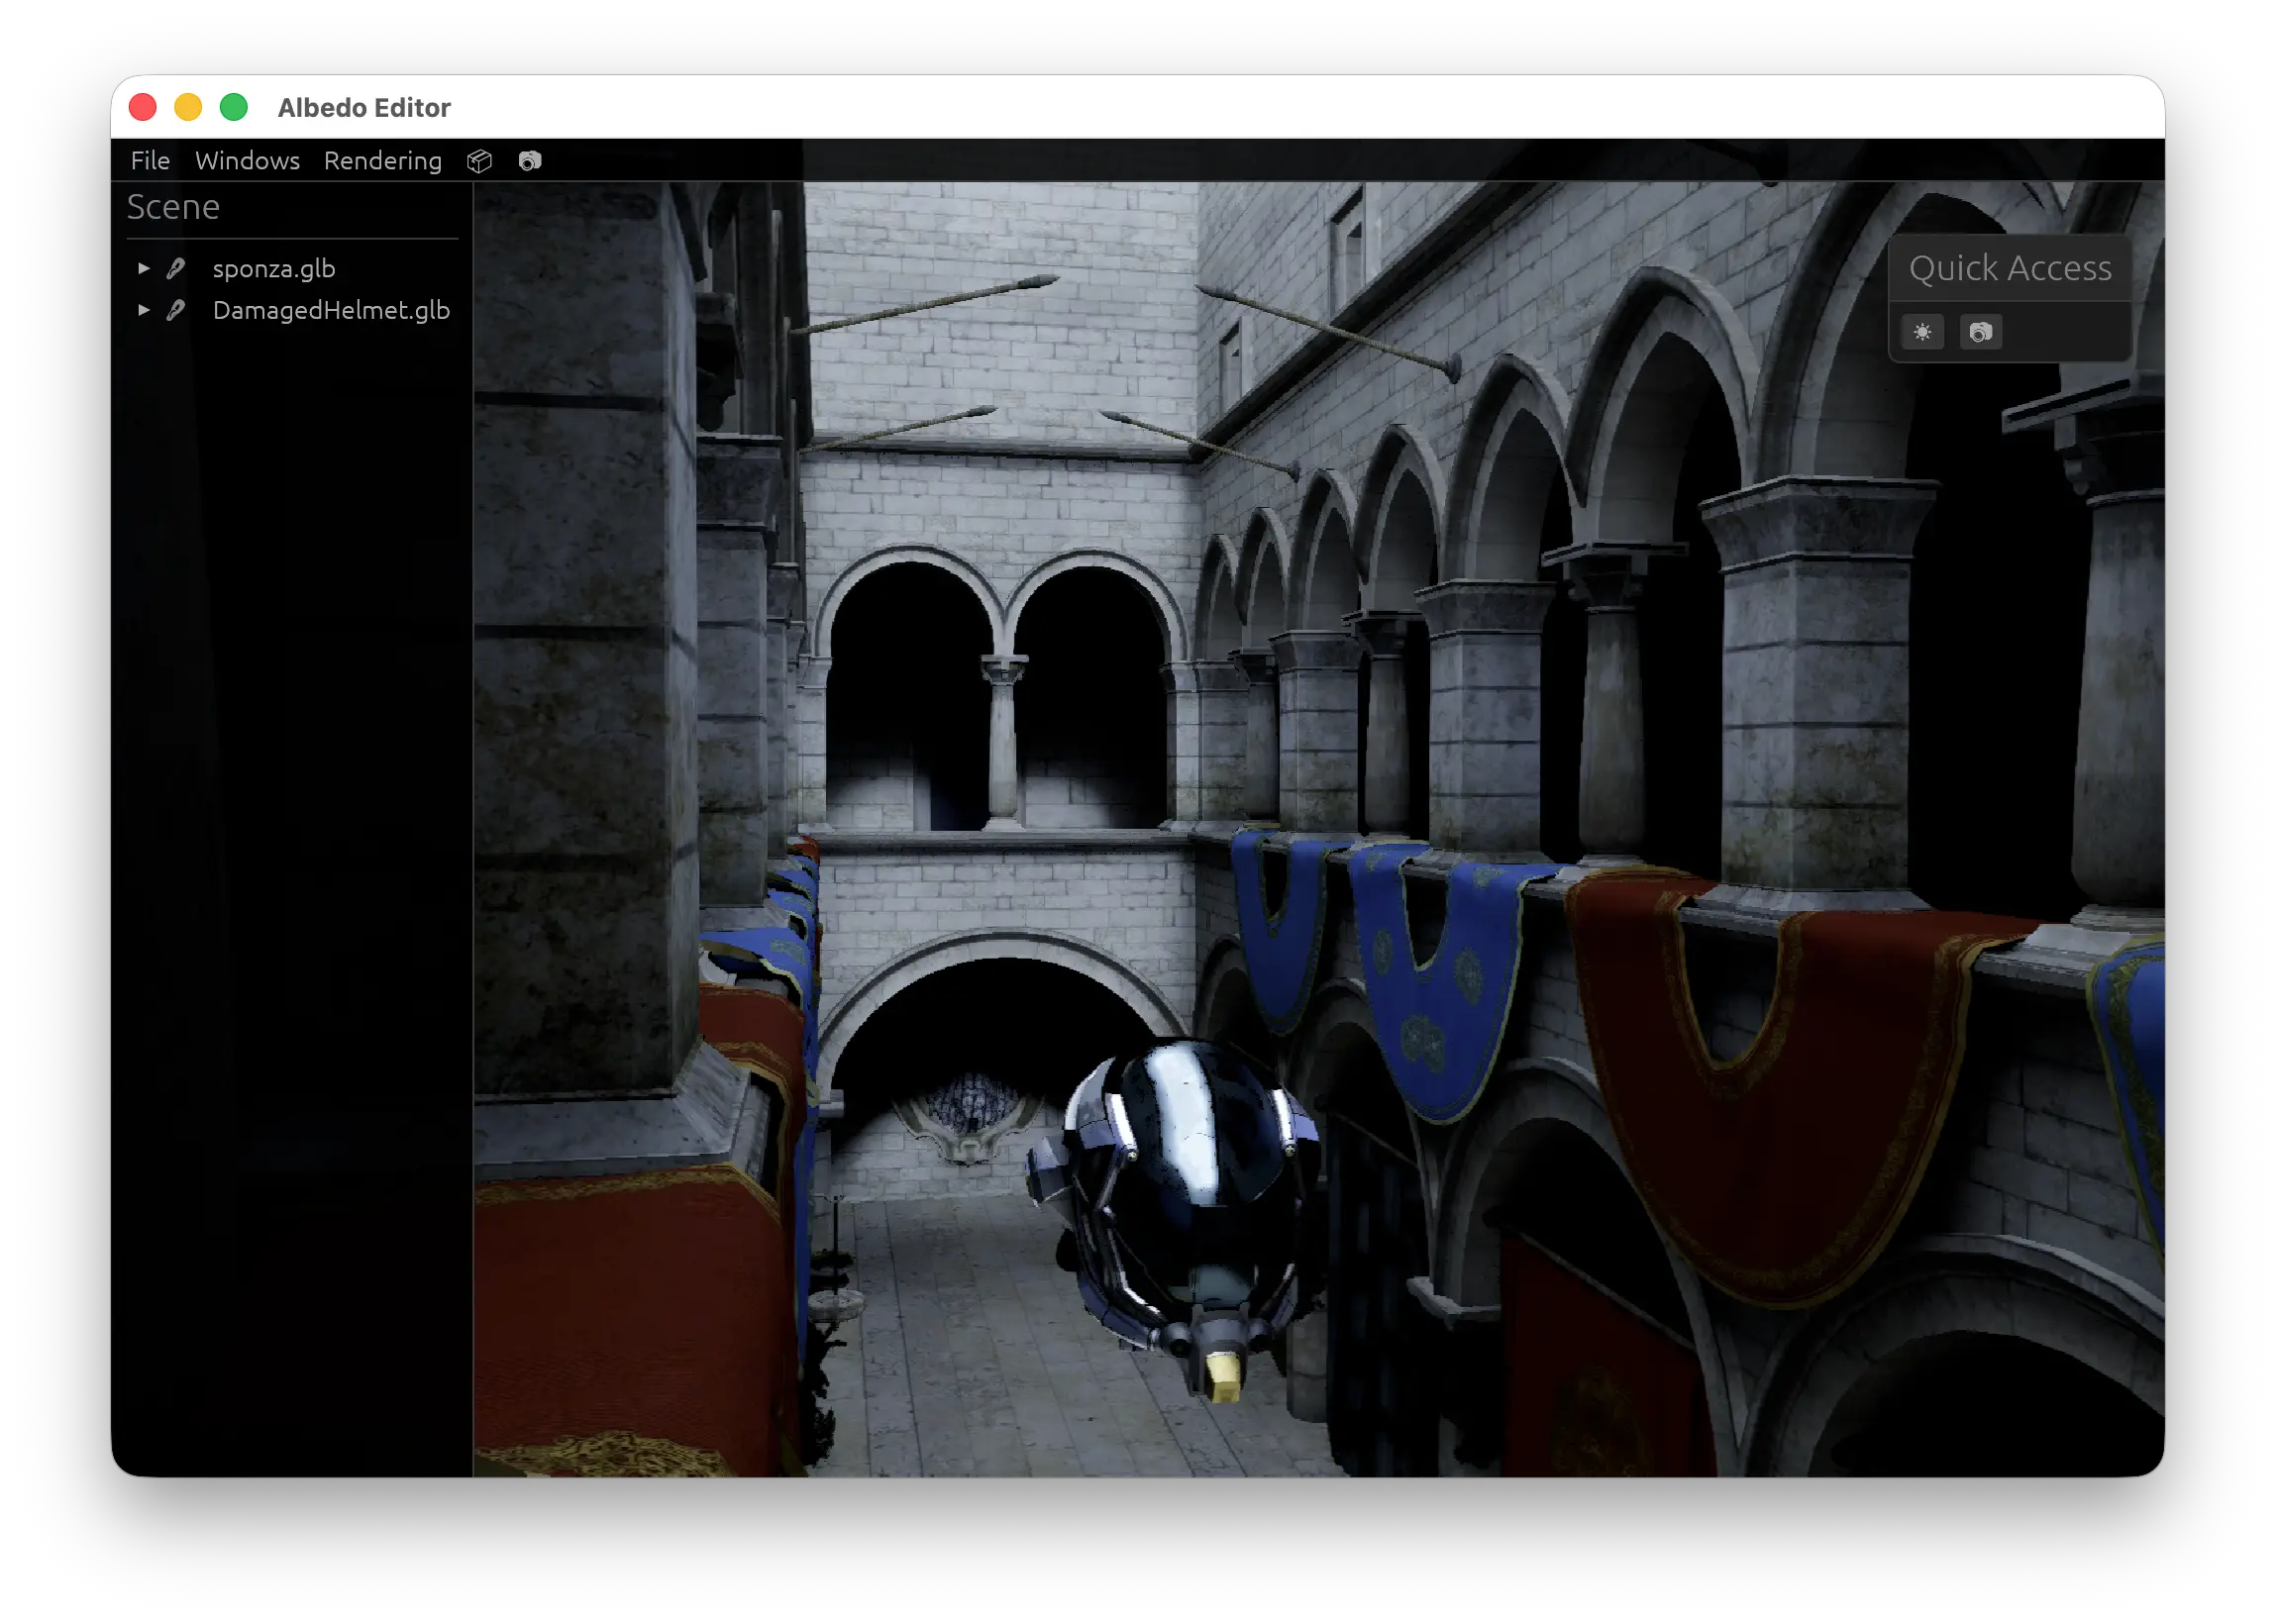Click the camera icon in Quick Access
This screenshot has width=2276, height=1624.
coord(1980,332)
